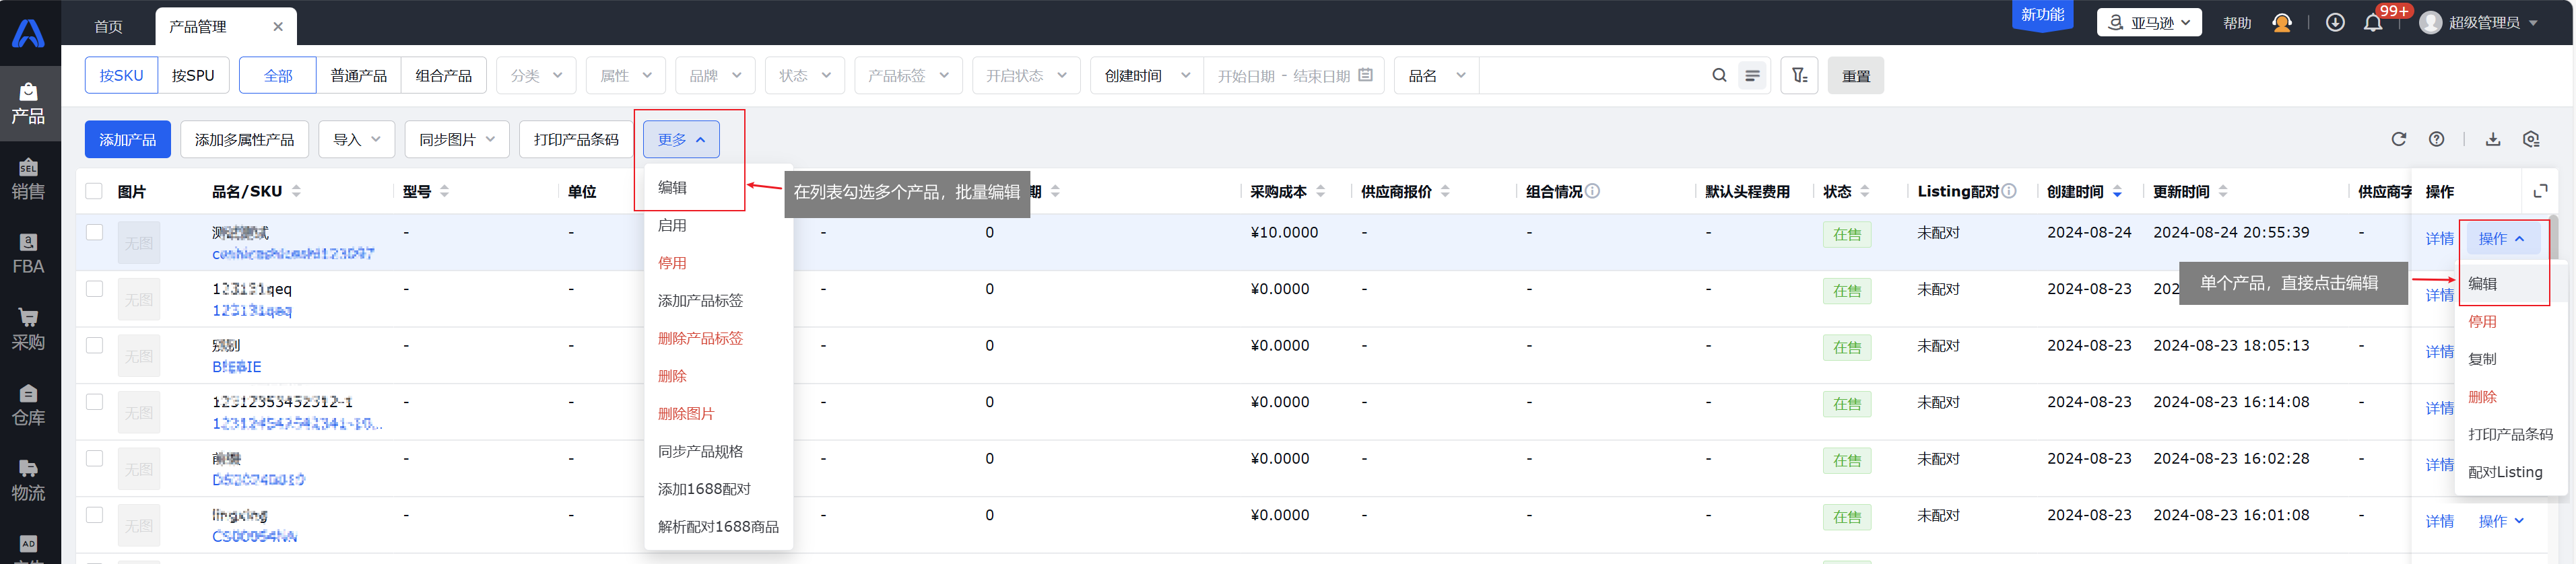Screen dimensions: 2576x564
Task: Open the help question mark icon
Action: (2436, 139)
